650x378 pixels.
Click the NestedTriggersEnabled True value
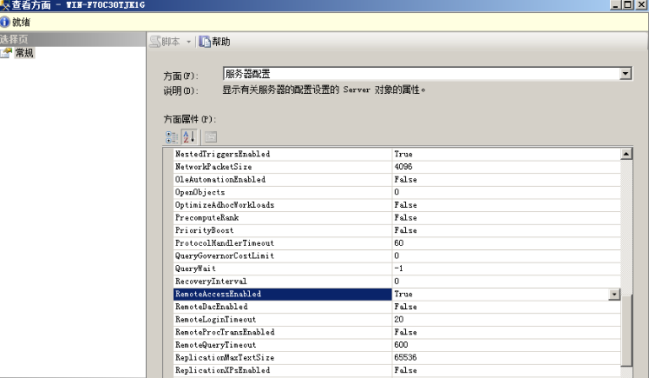coord(403,154)
